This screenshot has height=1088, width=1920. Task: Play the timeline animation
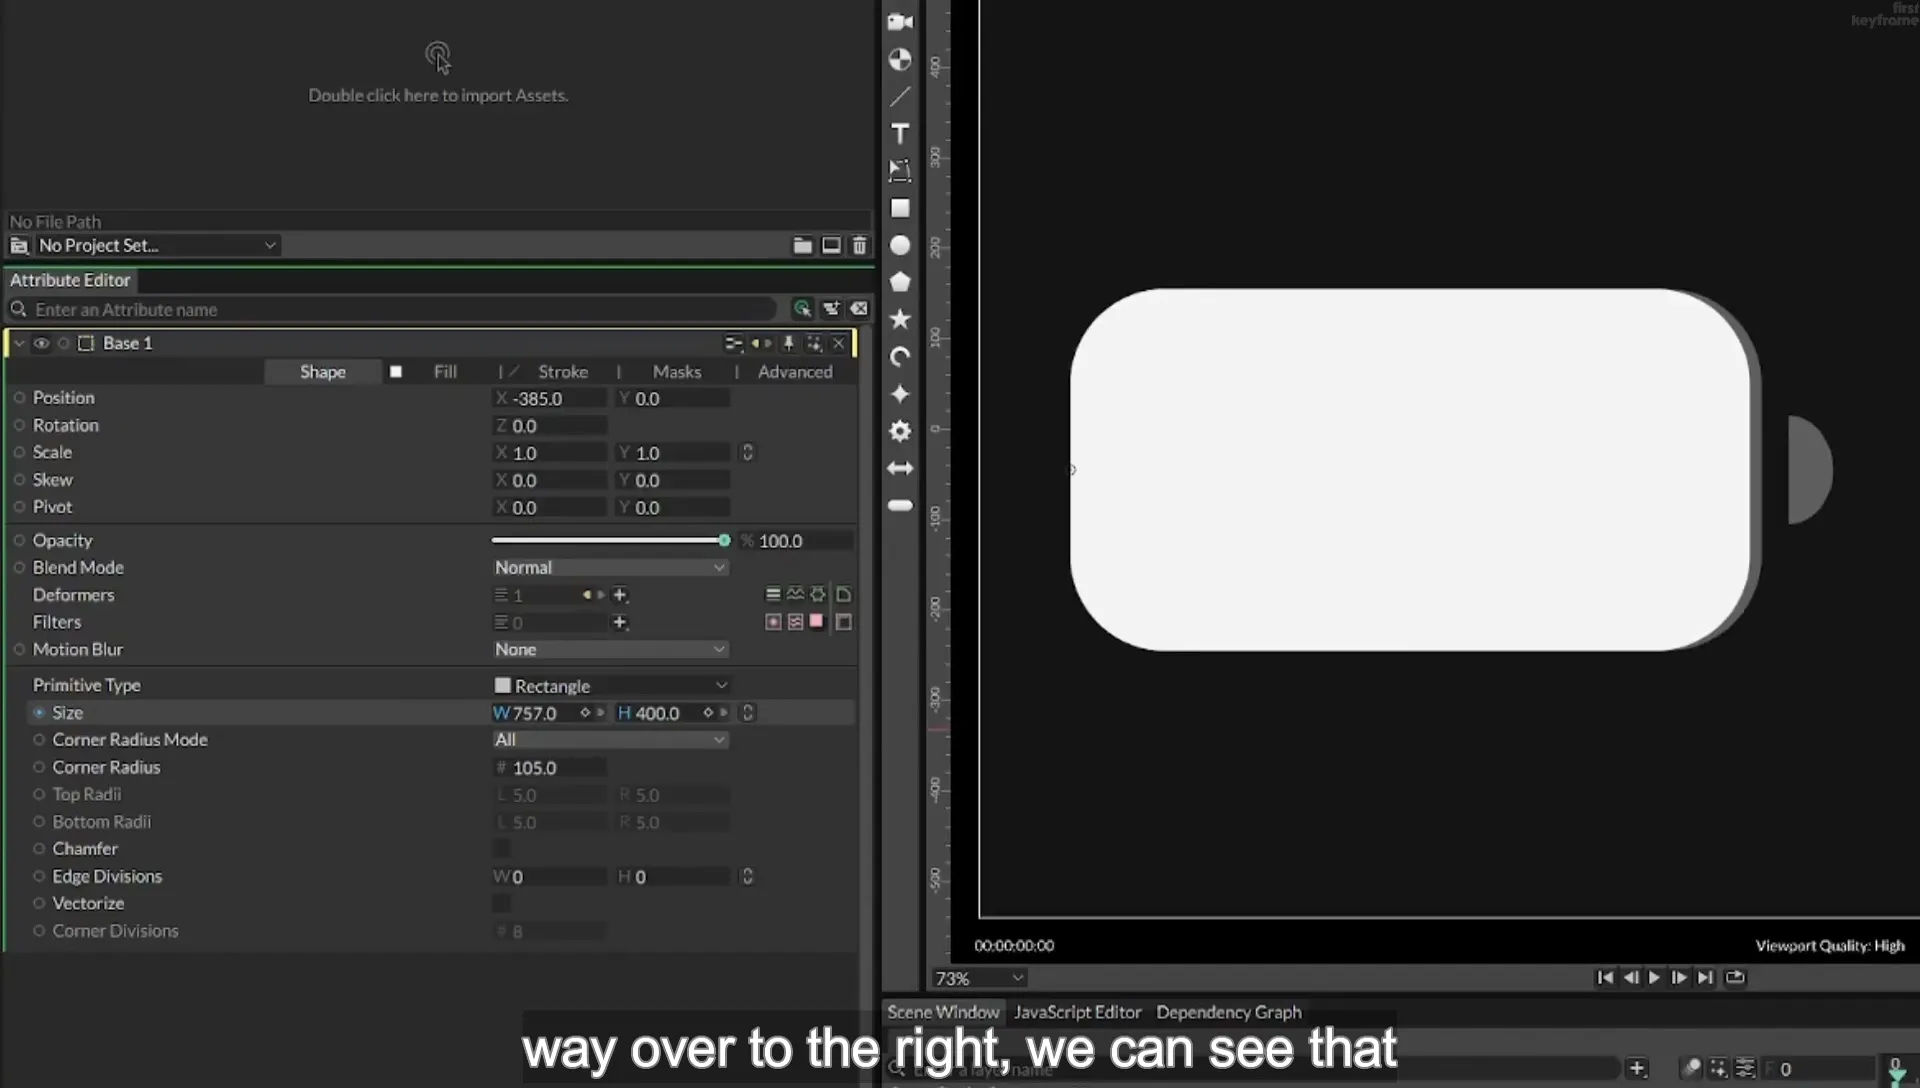point(1654,977)
